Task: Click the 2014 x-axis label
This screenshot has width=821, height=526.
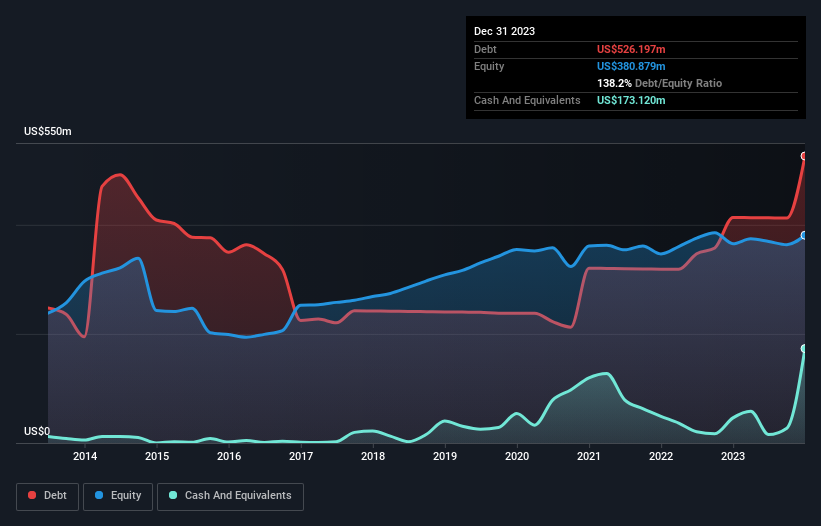Action: pyautogui.click(x=85, y=456)
